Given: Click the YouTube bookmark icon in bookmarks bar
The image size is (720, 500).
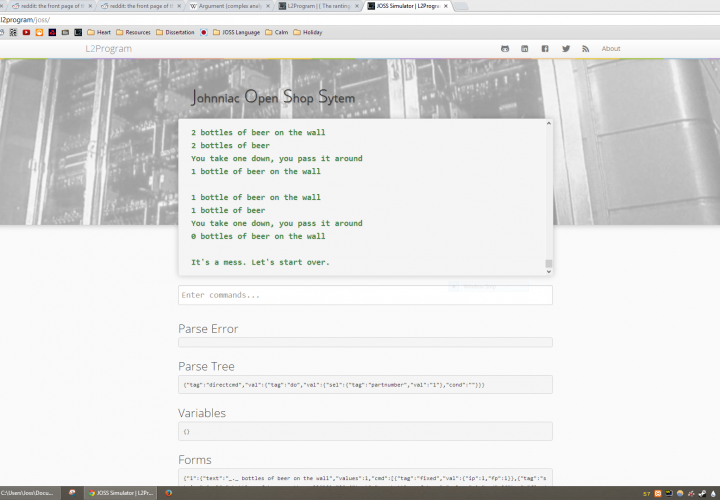Looking at the screenshot, I should click(26, 32).
